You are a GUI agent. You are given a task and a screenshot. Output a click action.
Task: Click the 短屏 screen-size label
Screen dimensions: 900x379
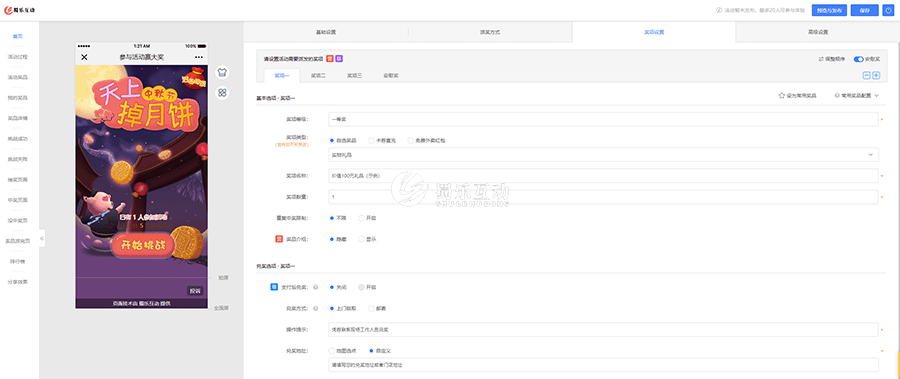223,277
